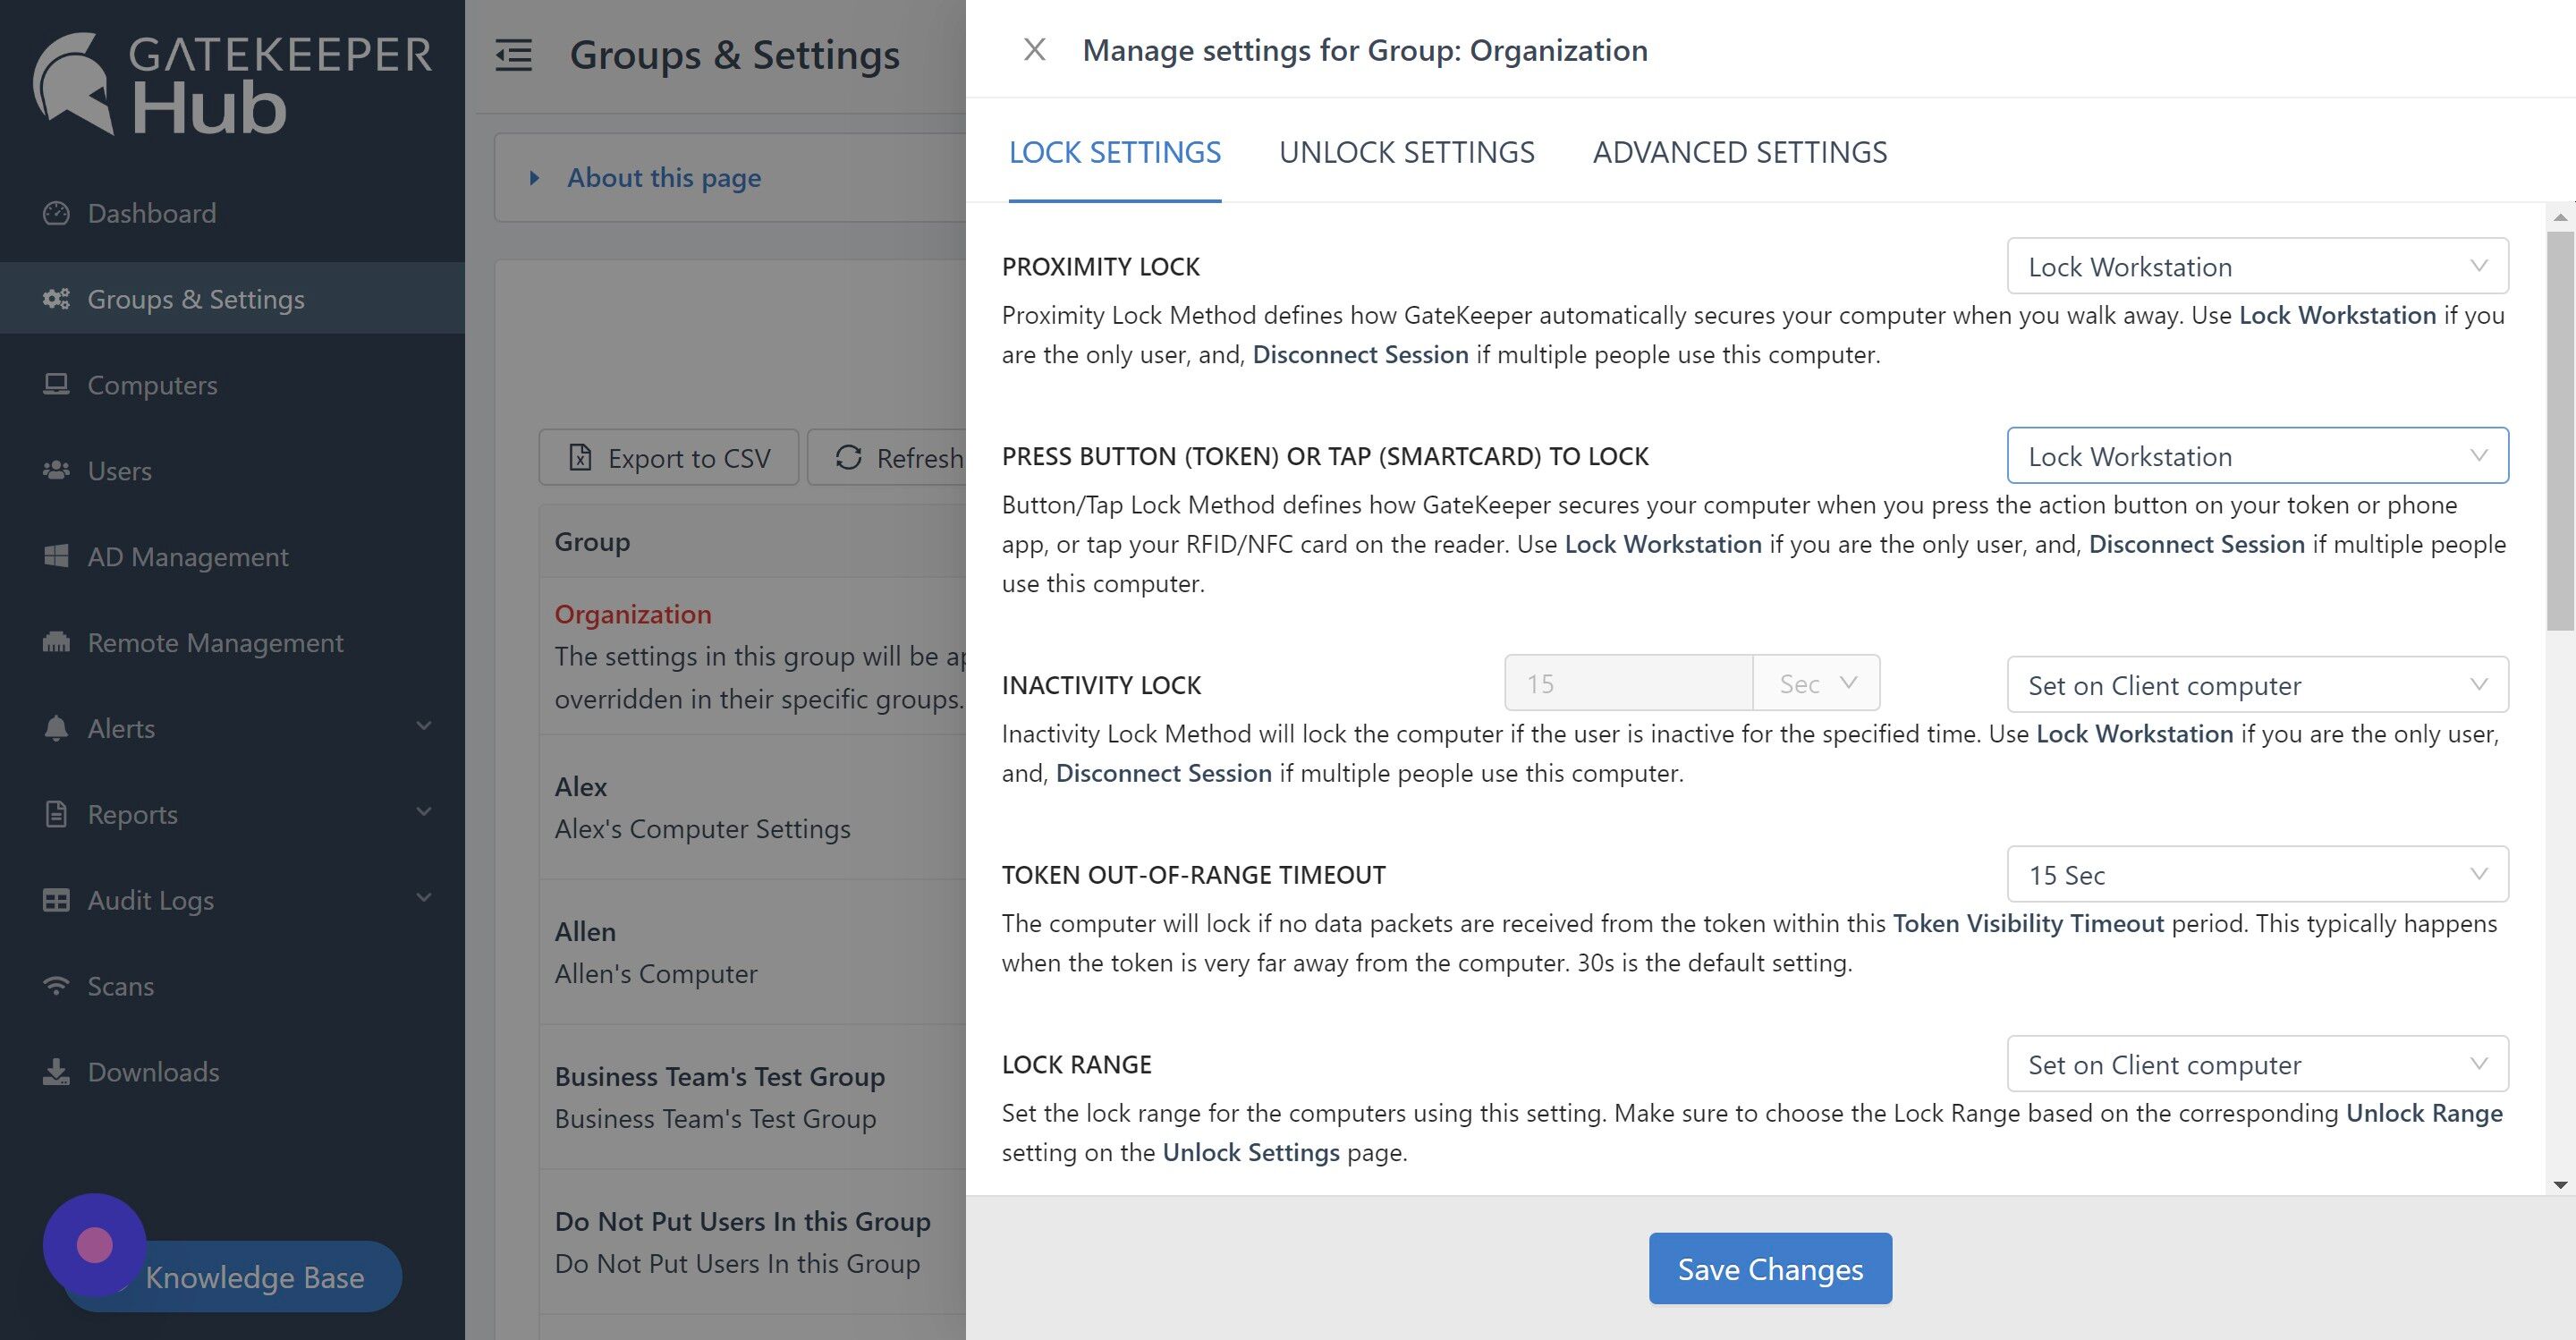Click the Dashboard gauge icon

tap(56, 213)
